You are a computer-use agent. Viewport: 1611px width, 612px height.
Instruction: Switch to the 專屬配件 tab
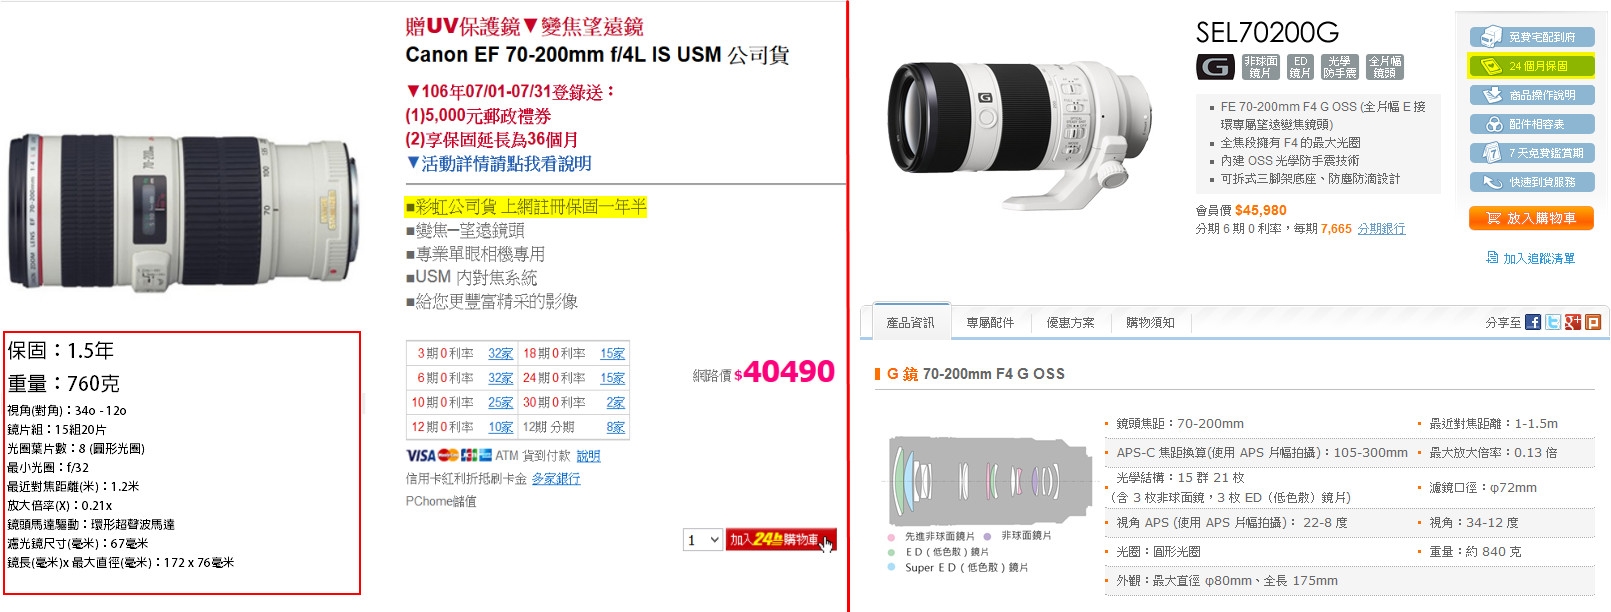tap(990, 322)
